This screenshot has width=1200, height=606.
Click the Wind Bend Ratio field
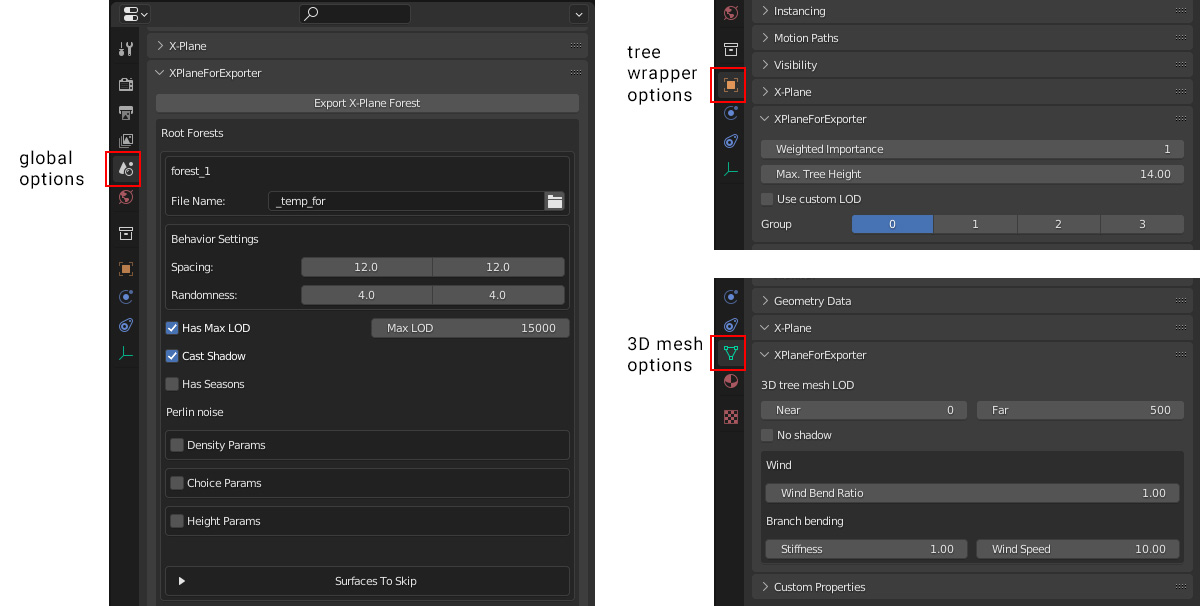coord(972,493)
